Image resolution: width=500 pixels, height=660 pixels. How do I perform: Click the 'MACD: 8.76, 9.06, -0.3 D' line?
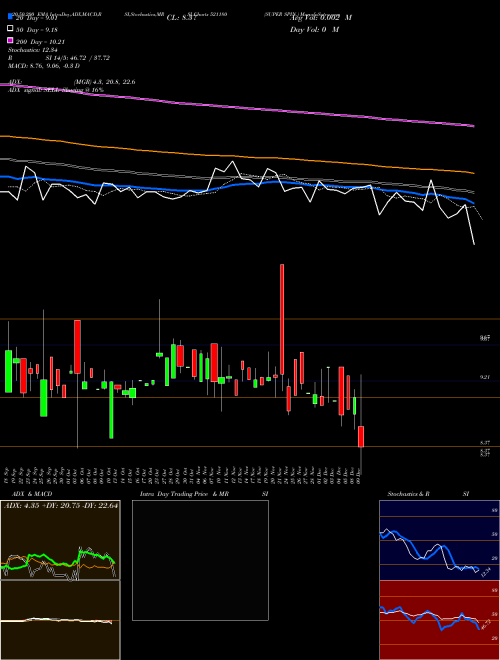tap(44, 66)
